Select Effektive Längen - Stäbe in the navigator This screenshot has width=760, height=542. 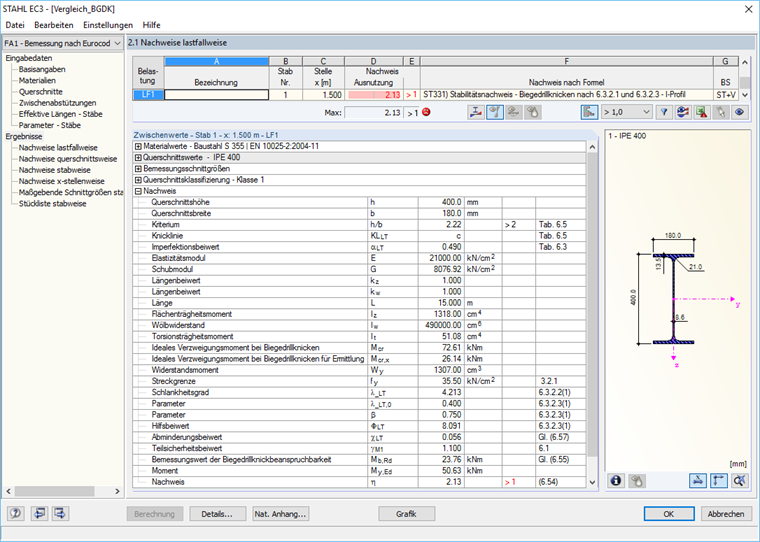click(60, 114)
